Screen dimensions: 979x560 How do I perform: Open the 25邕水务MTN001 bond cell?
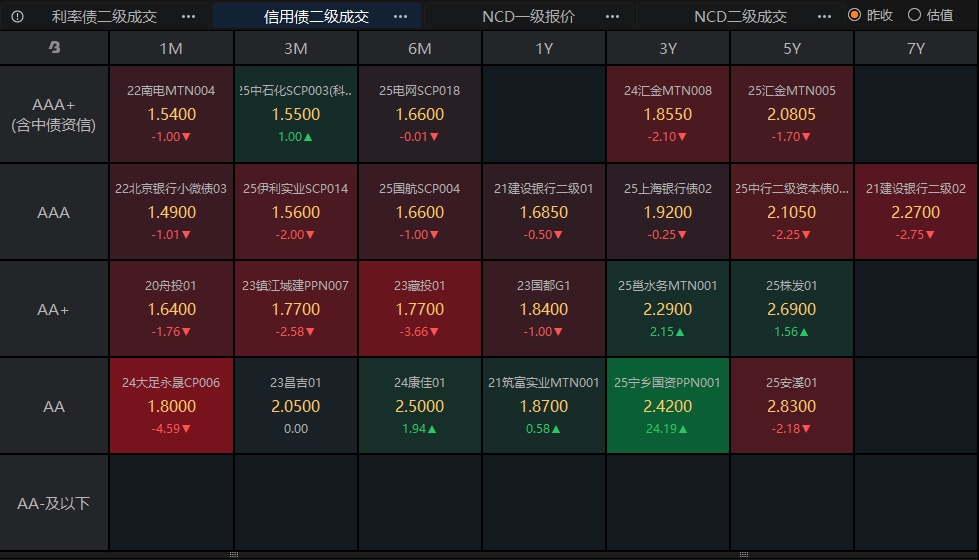pos(667,309)
